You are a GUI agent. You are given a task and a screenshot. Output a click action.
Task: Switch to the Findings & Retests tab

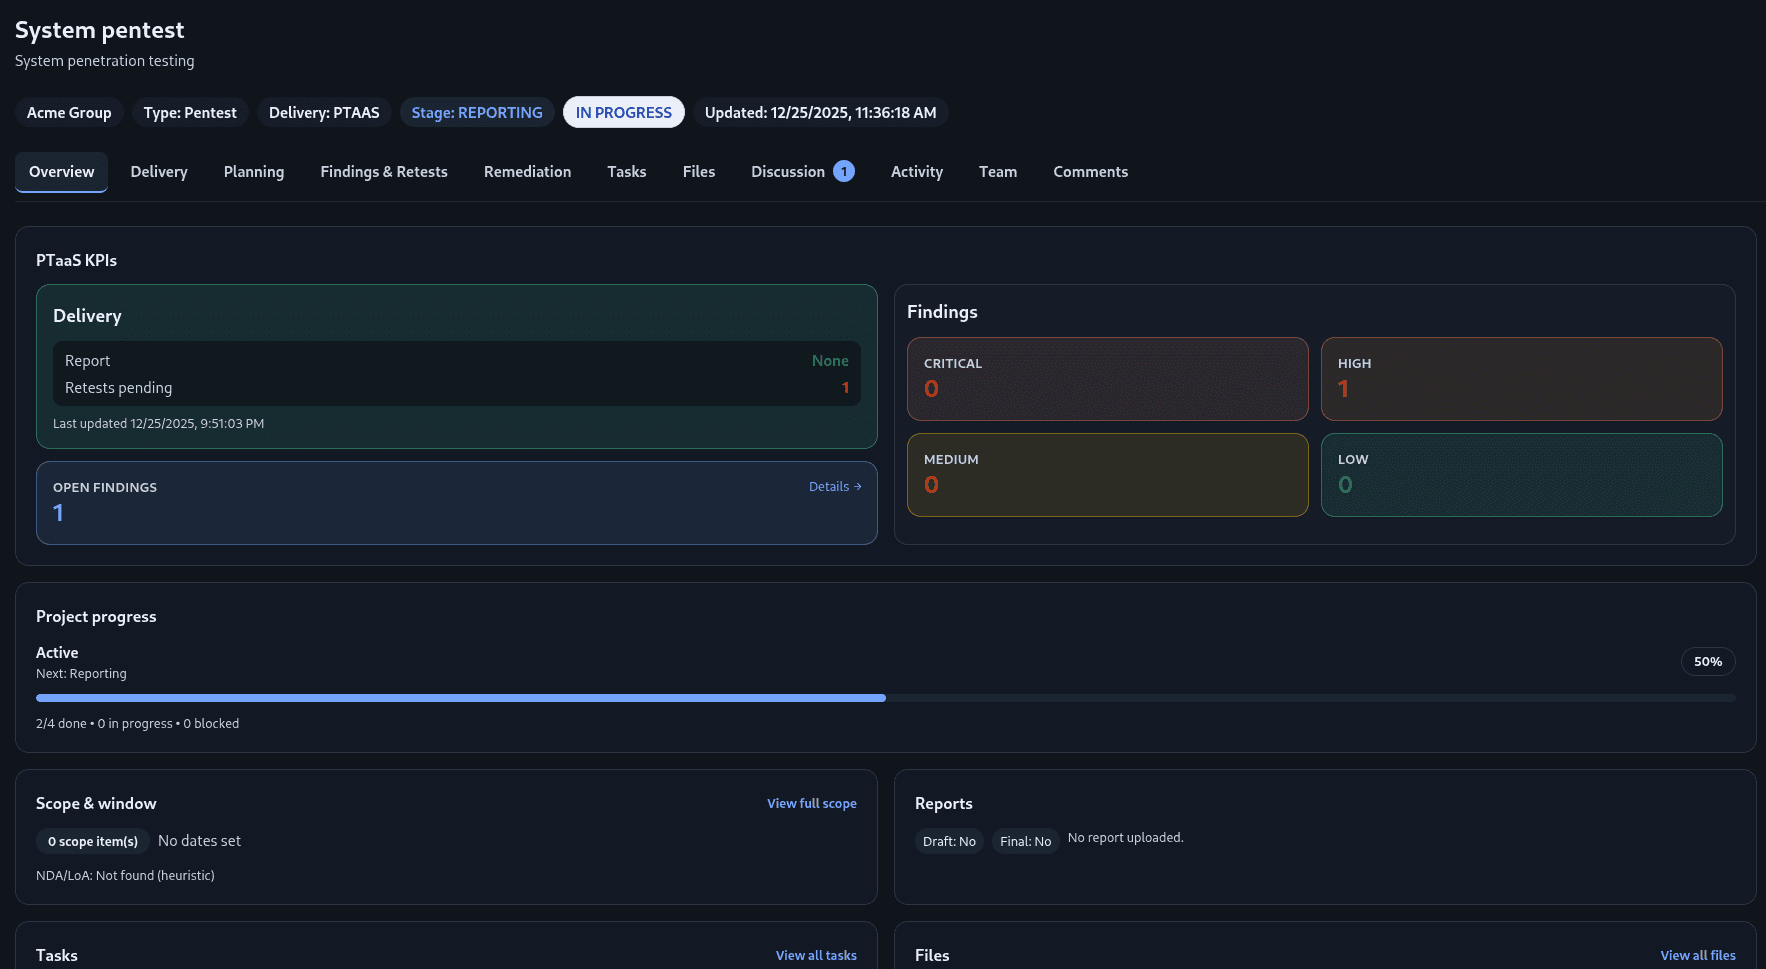(384, 171)
